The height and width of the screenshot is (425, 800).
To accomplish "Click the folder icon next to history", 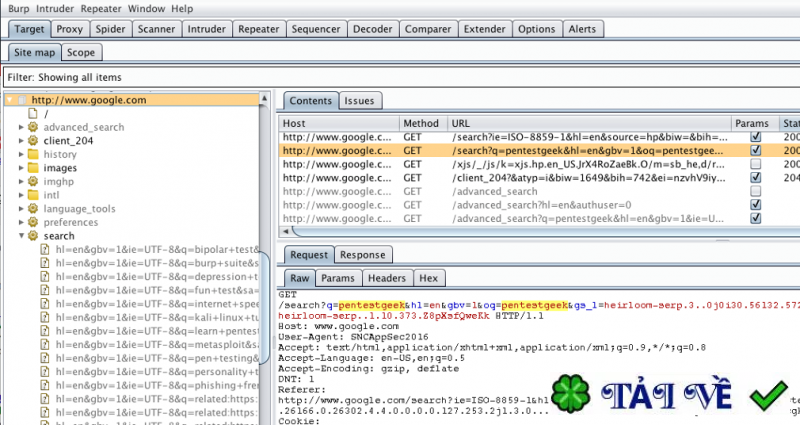I will click(x=33, y=154).
